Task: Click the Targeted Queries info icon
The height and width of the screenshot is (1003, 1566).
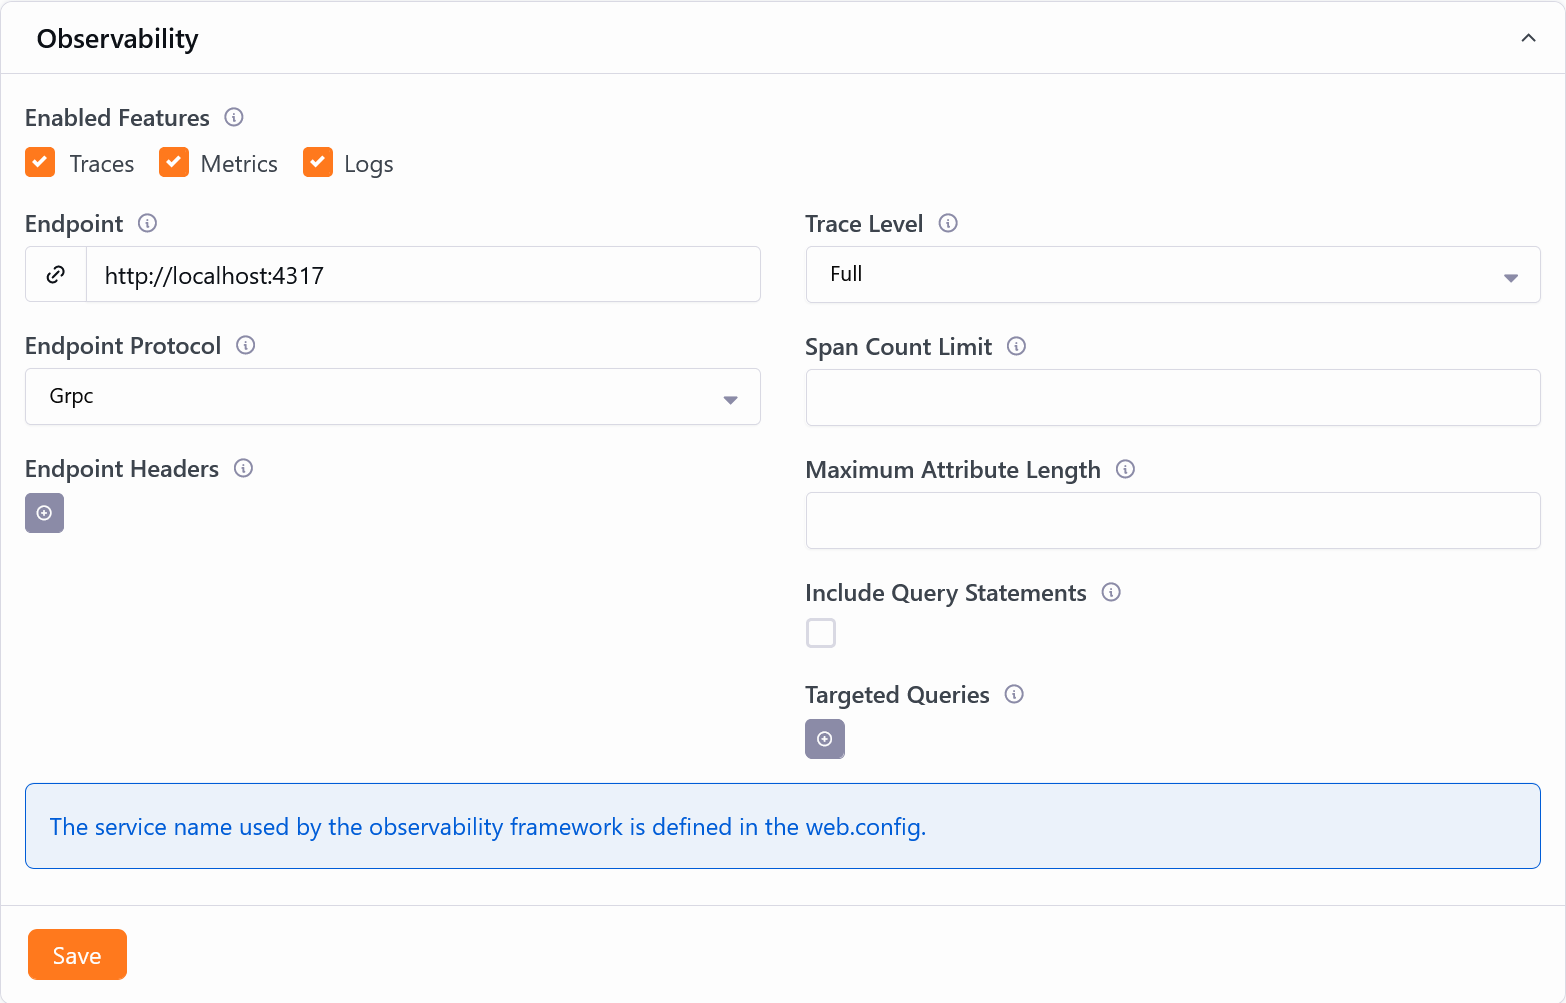Action: (1014, 694)
